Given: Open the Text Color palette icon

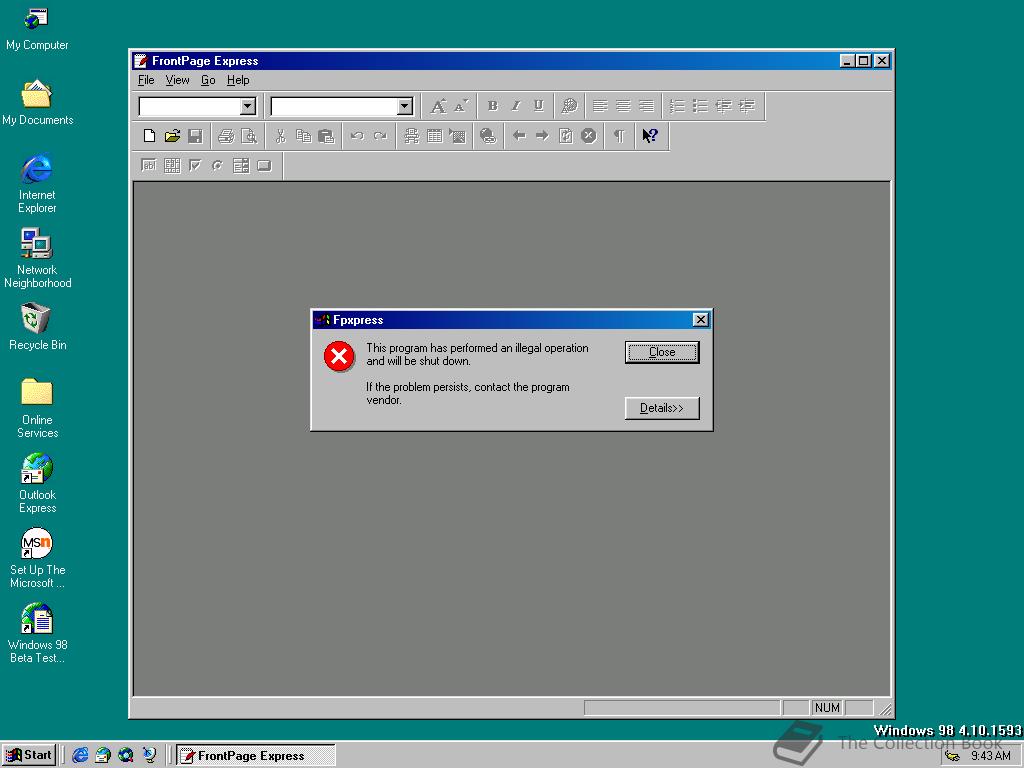Looking at the screenshot, I should point(569,106).
